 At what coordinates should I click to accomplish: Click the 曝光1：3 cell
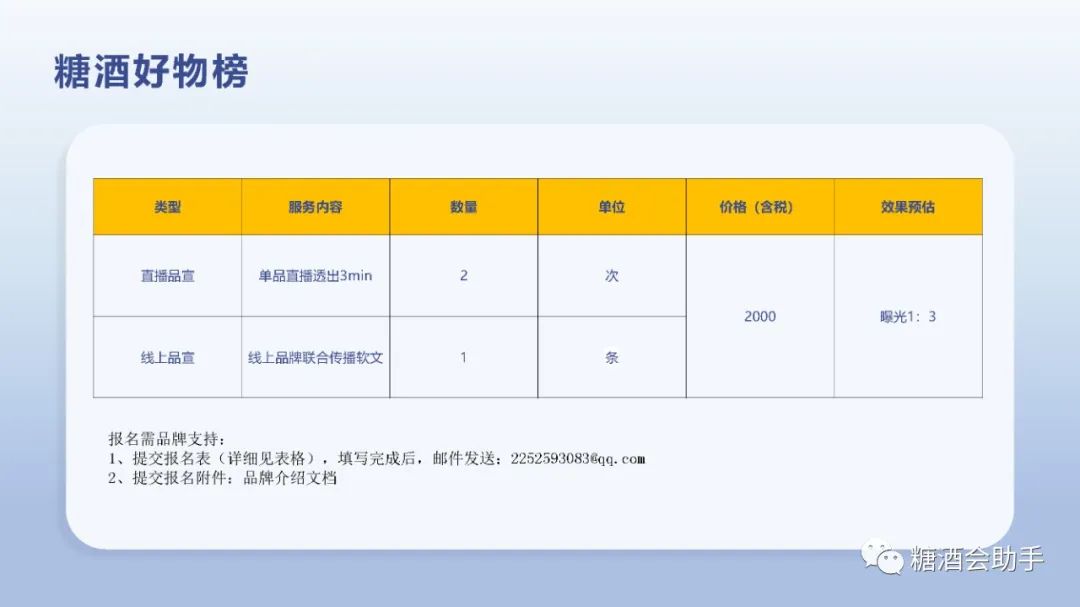point(908,316)
